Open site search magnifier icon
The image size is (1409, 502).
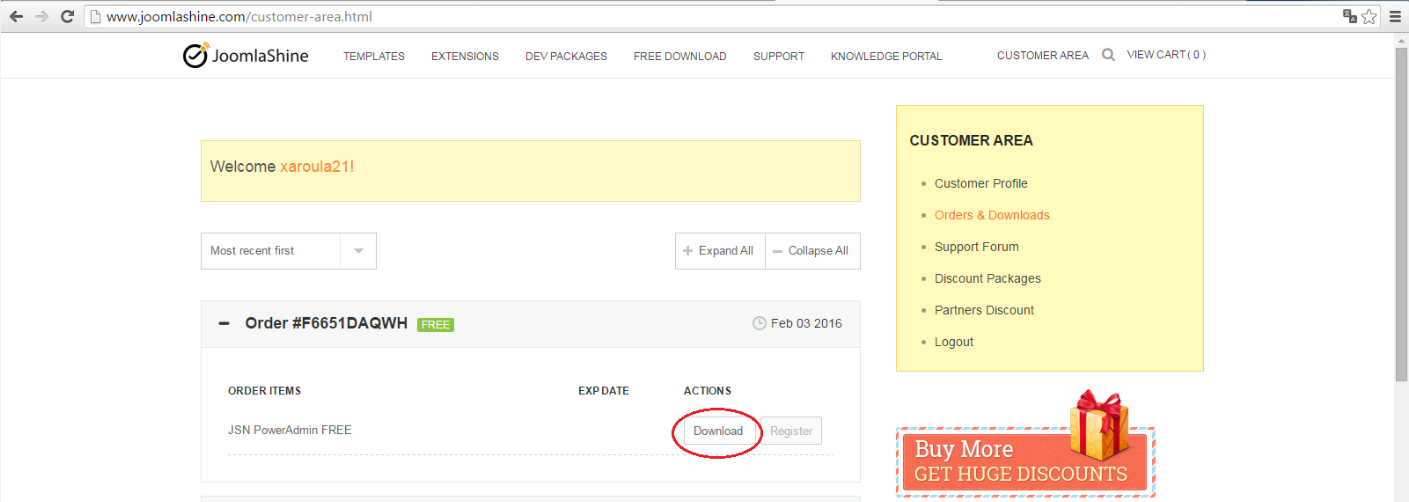click(x=1108, y=56)
